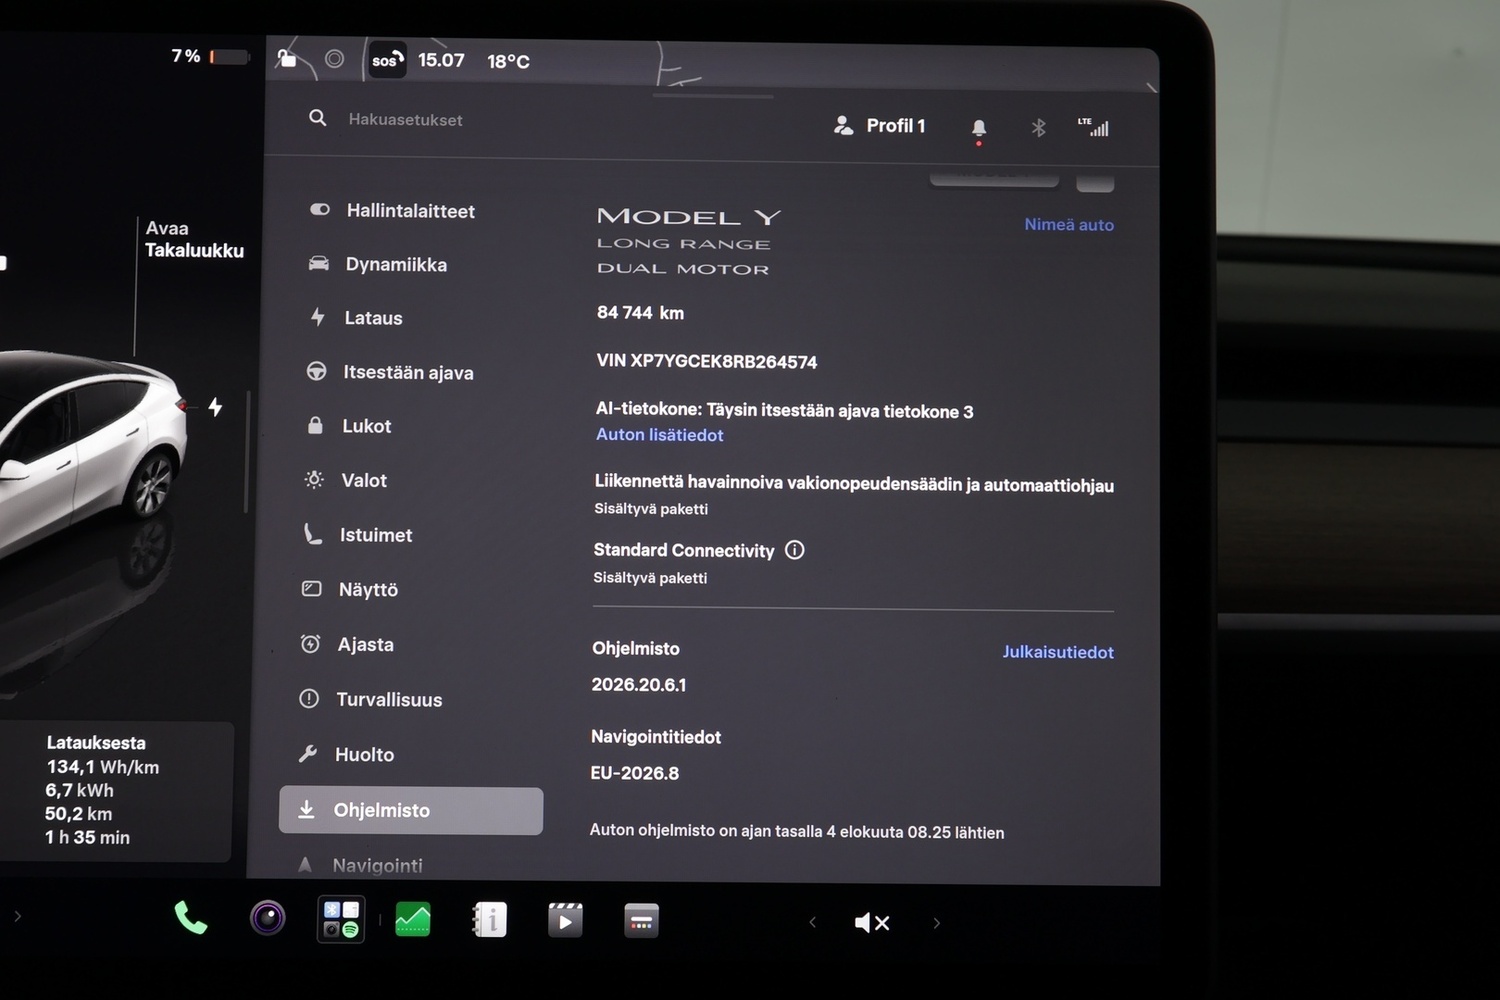Select the highlighted Ohjelmisto menu item

click(411, 811)
